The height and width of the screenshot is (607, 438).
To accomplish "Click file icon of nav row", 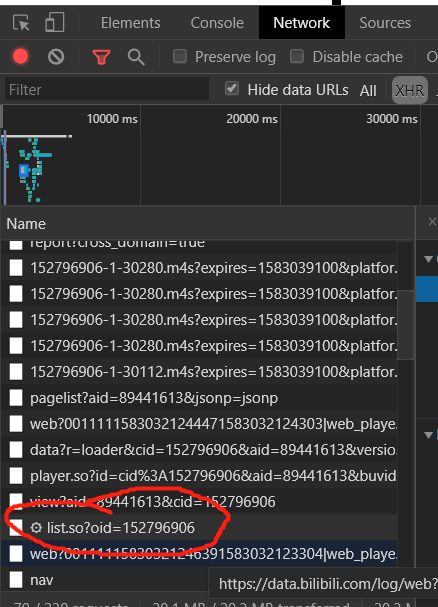I will tap(16, 580).
